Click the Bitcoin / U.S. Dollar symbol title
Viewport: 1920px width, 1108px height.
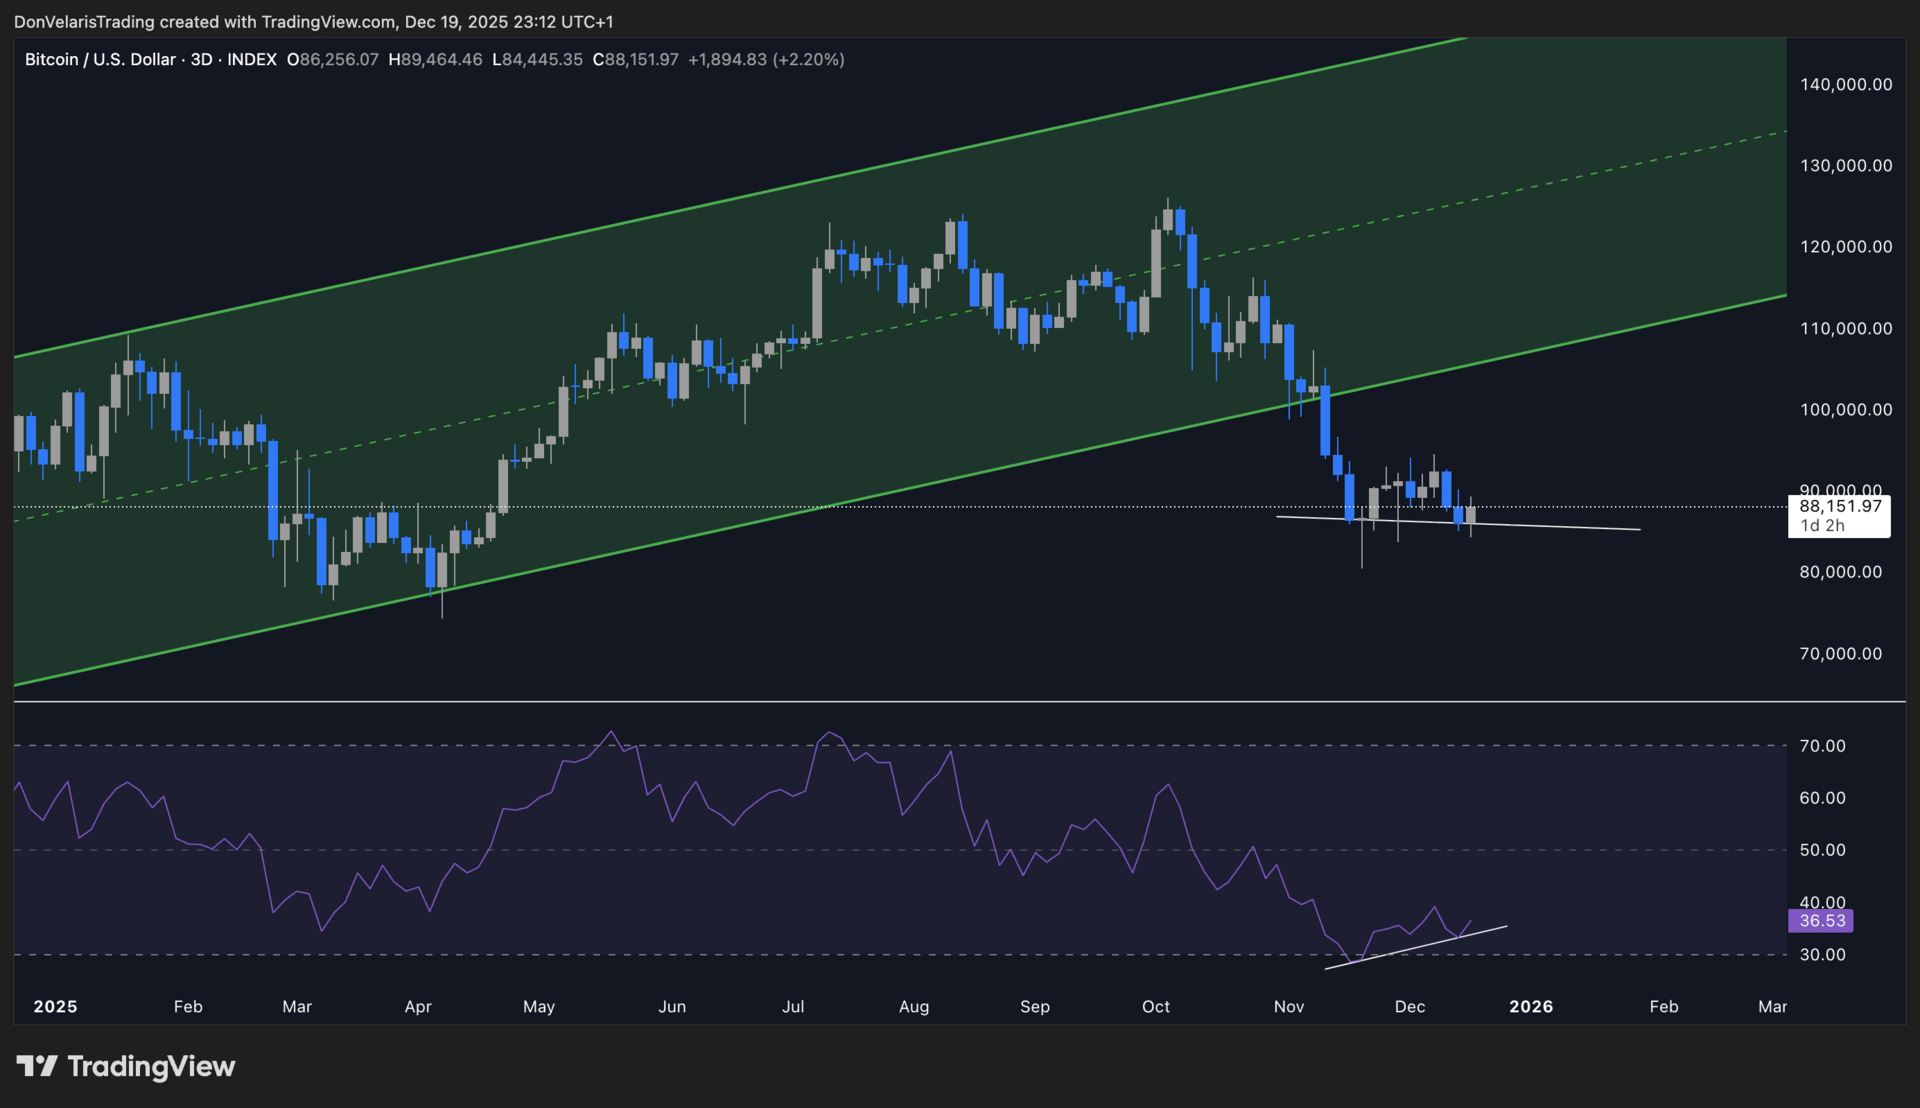click(100, 60)
